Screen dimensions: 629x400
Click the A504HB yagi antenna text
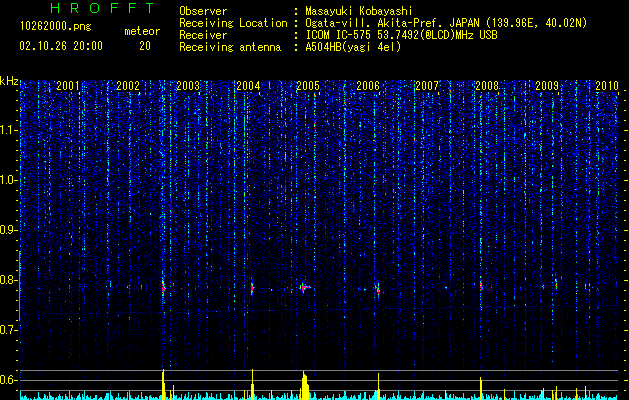(353, 47)
